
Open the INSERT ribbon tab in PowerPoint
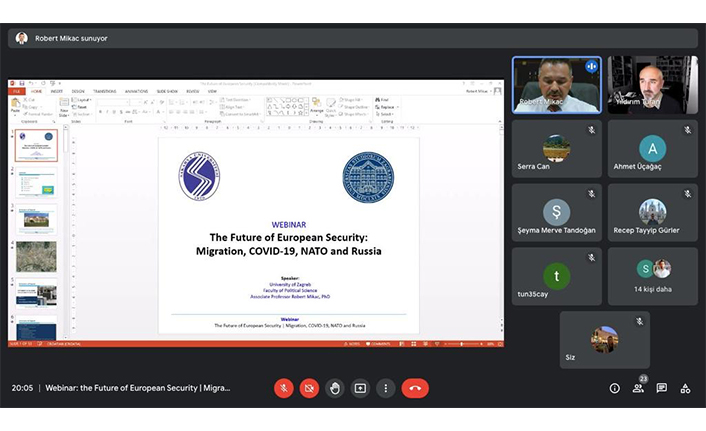click(x=56, y=91)
